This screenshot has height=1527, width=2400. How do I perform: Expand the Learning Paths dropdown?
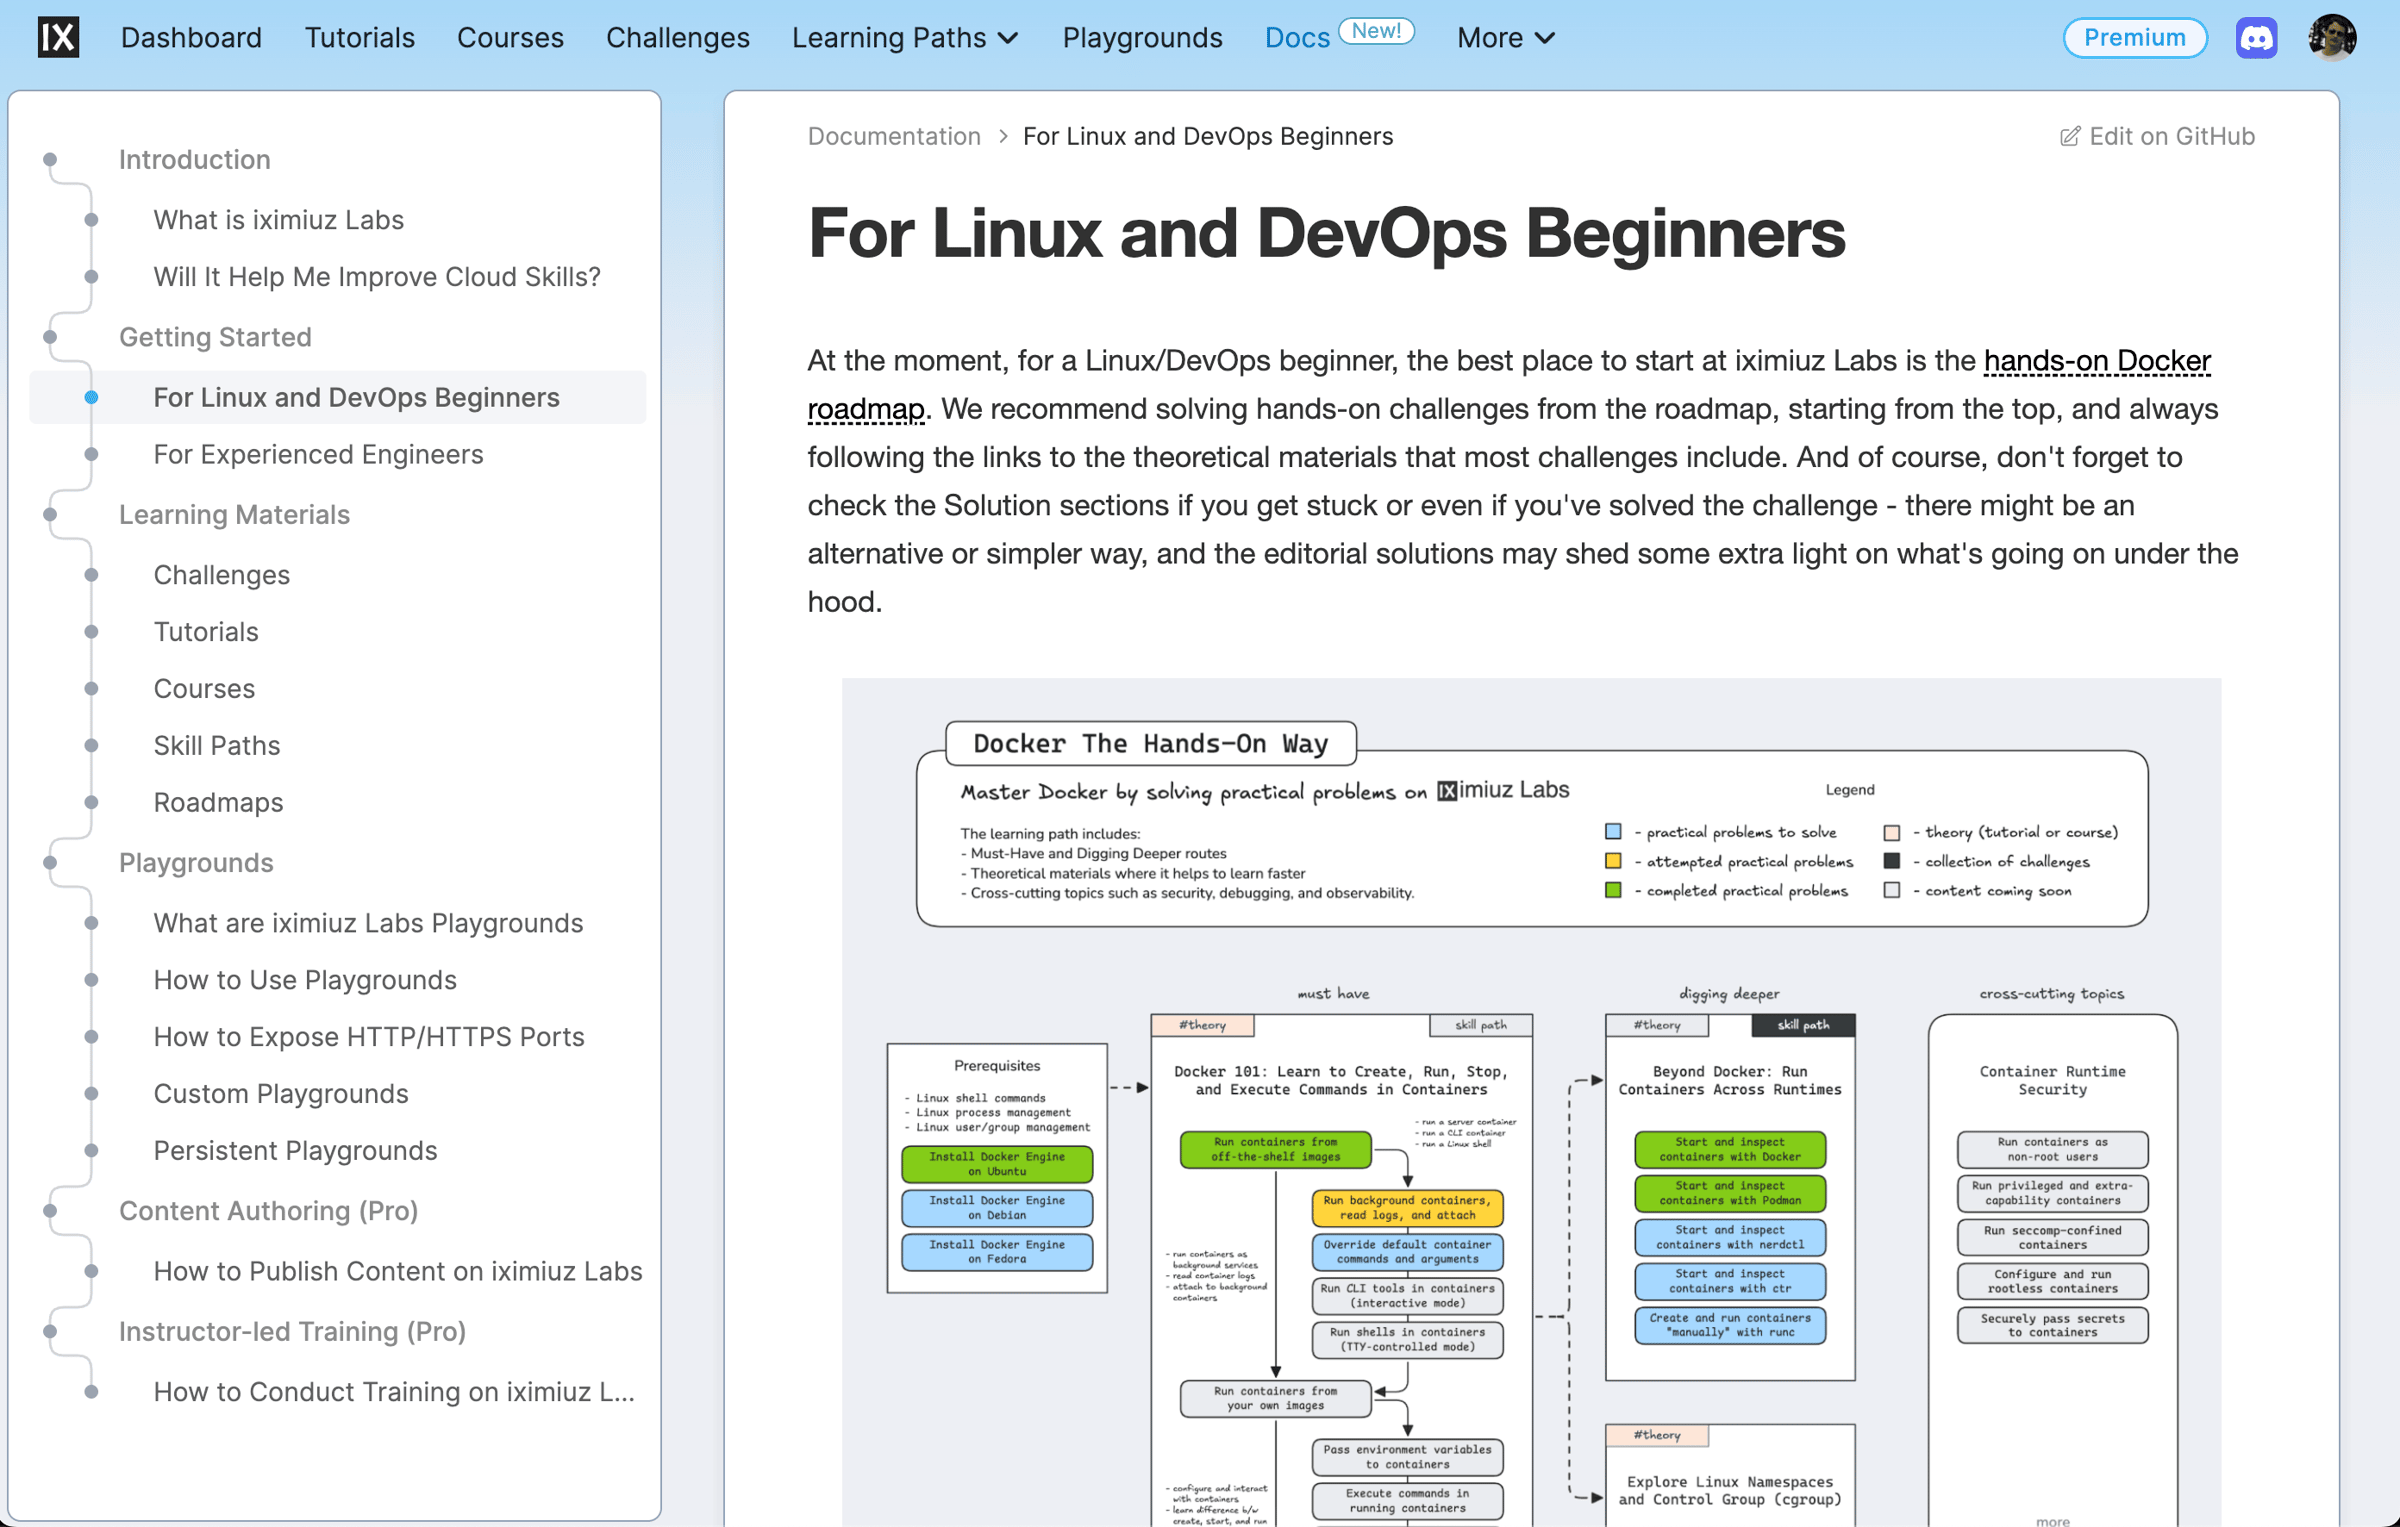[905, 38]
